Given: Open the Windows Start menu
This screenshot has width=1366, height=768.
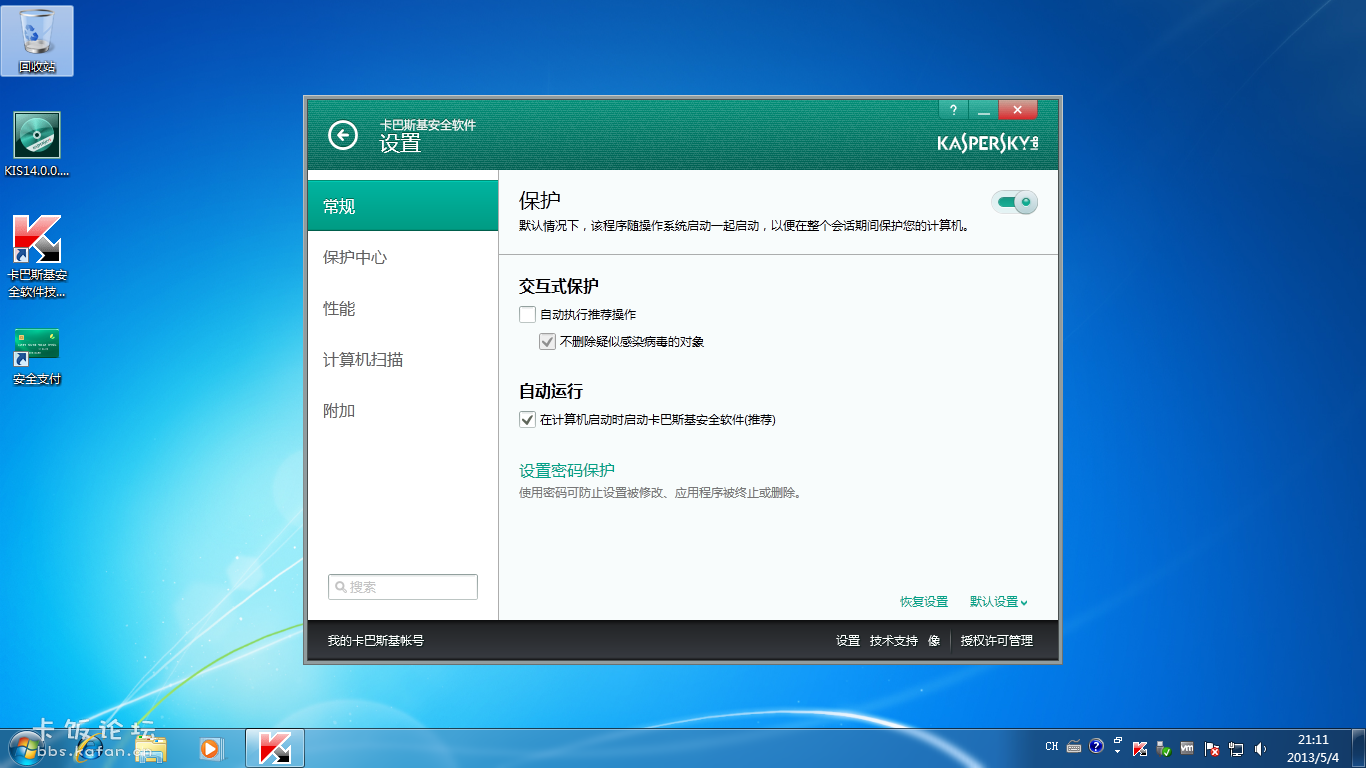Looking at the screenshot, I should (x=26, y=748).
